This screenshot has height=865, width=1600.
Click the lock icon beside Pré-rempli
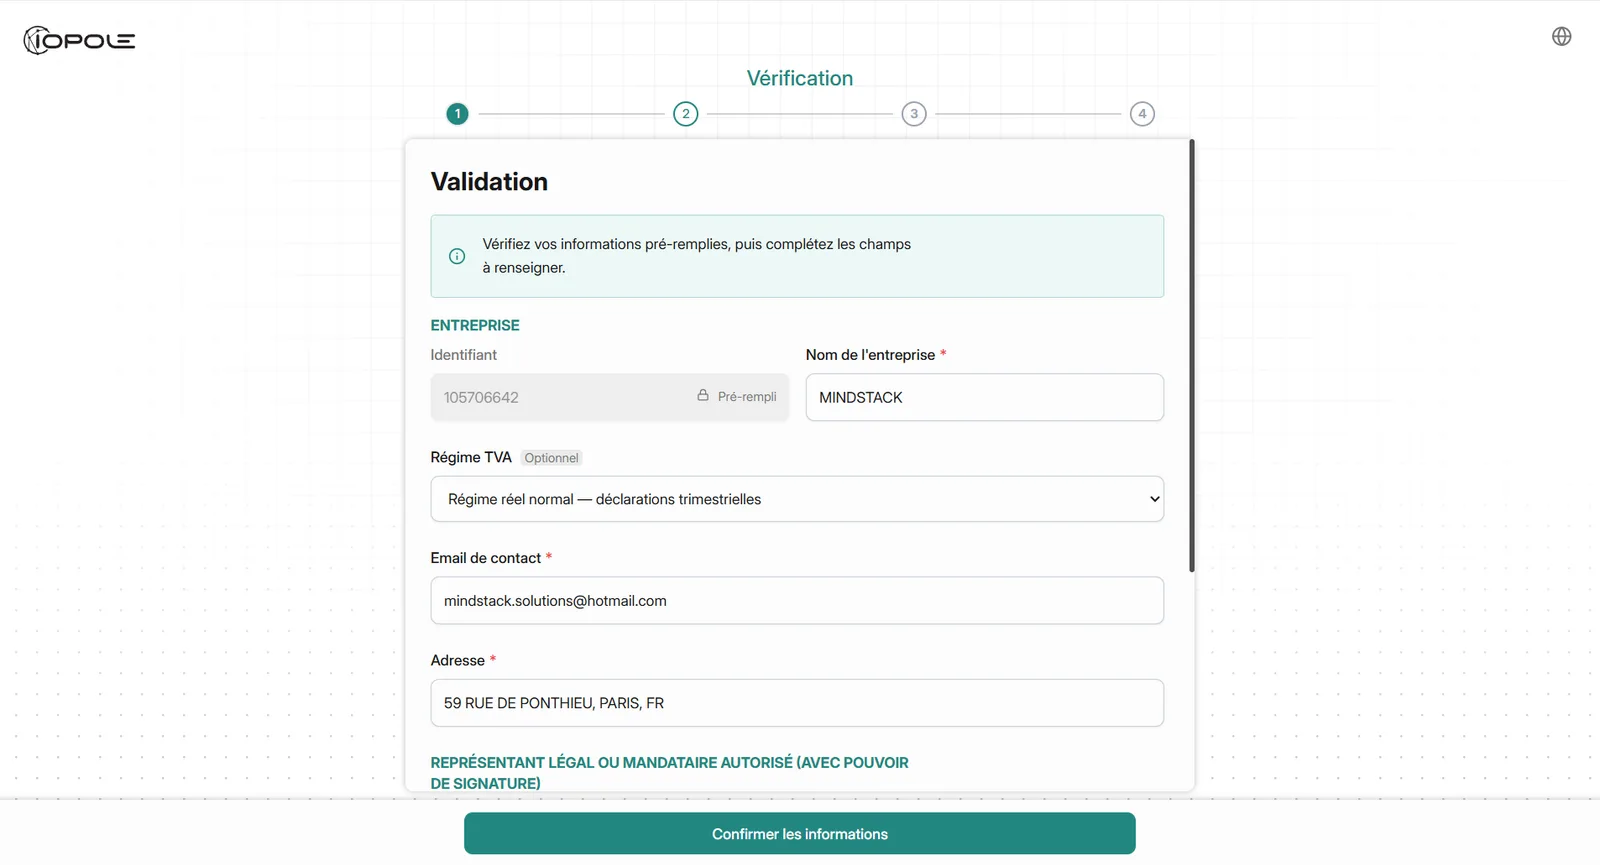point(703,396)
